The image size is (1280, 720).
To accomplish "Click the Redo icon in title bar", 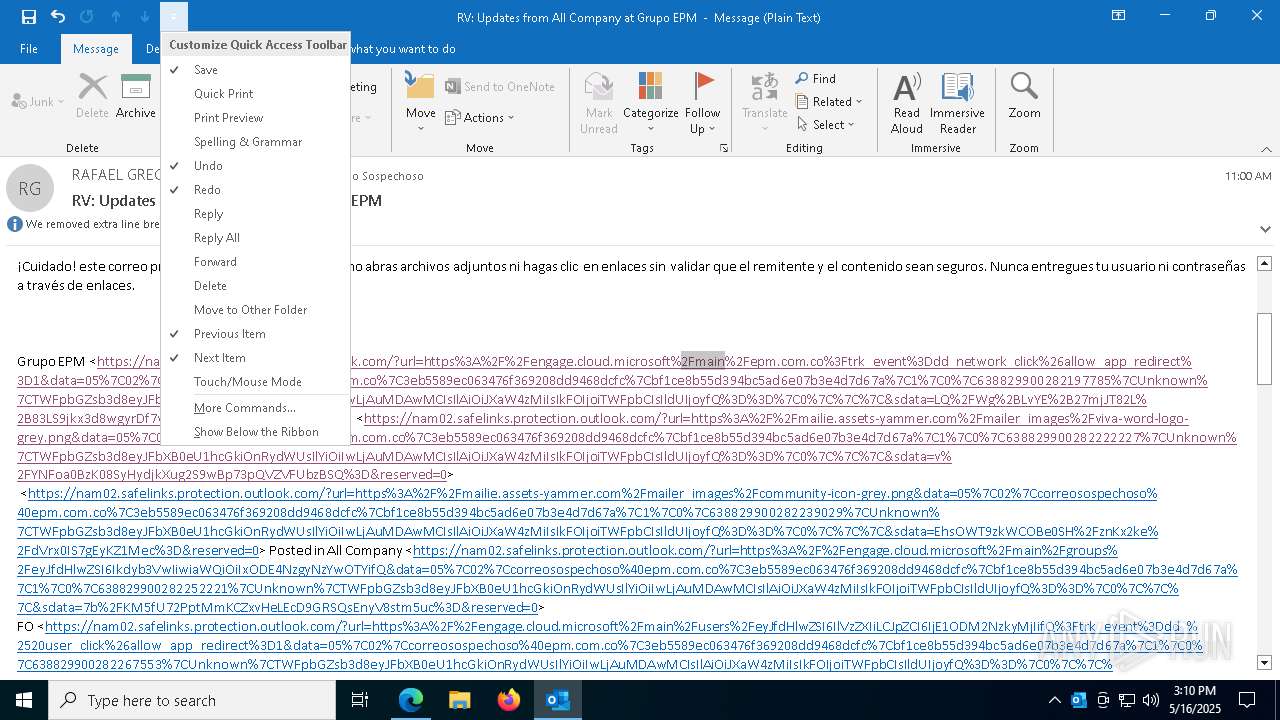I will pyautogui.click(x=87, y=16).
